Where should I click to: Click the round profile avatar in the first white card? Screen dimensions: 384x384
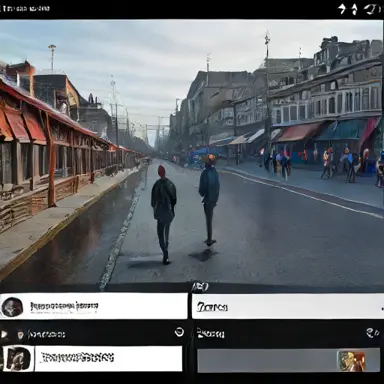[12, 307]
